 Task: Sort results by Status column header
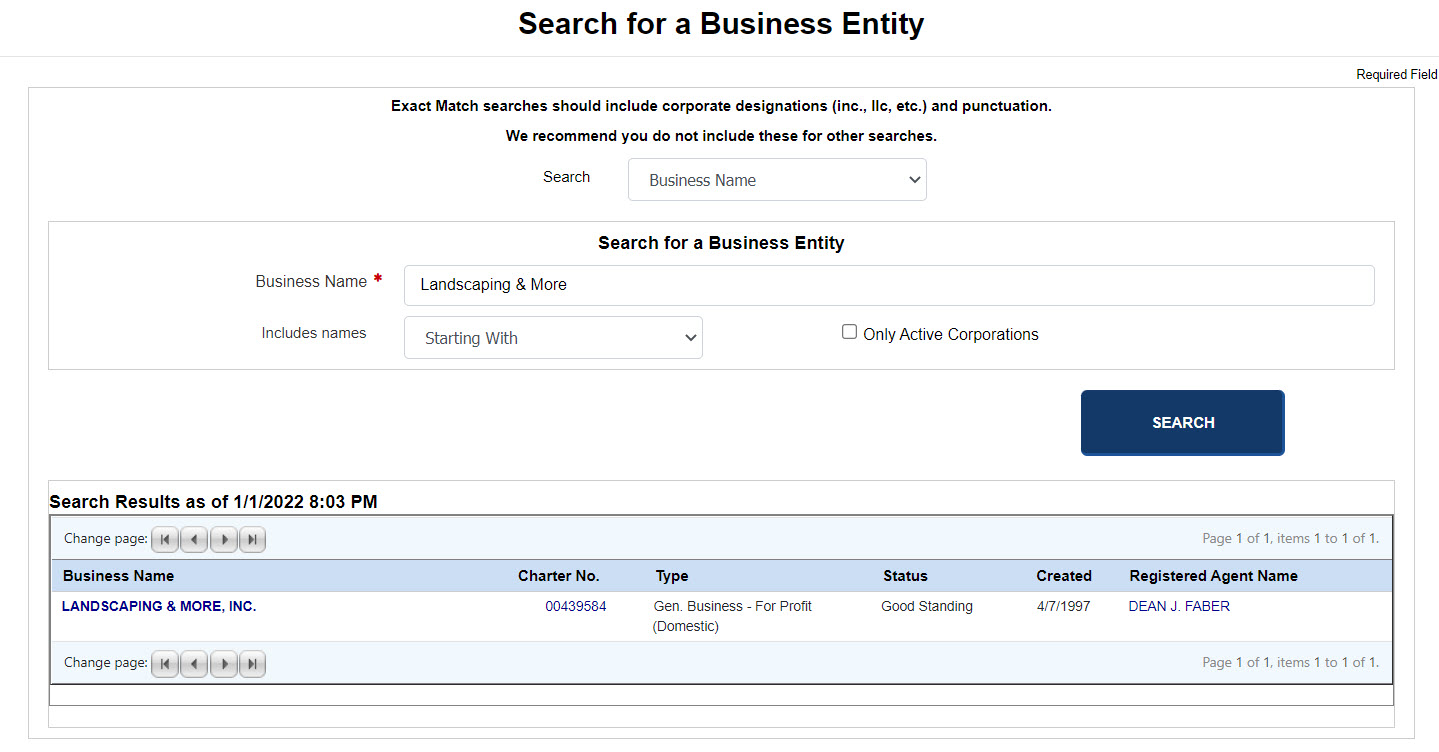tap(905, 576)
